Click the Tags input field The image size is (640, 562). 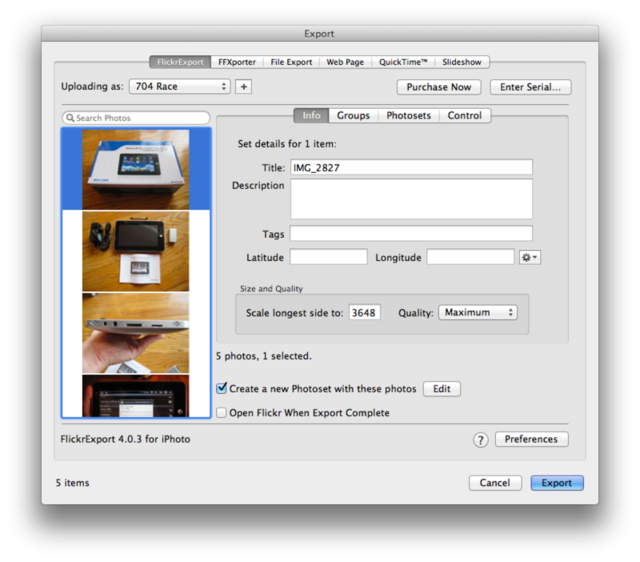click(x=411, y=233)
